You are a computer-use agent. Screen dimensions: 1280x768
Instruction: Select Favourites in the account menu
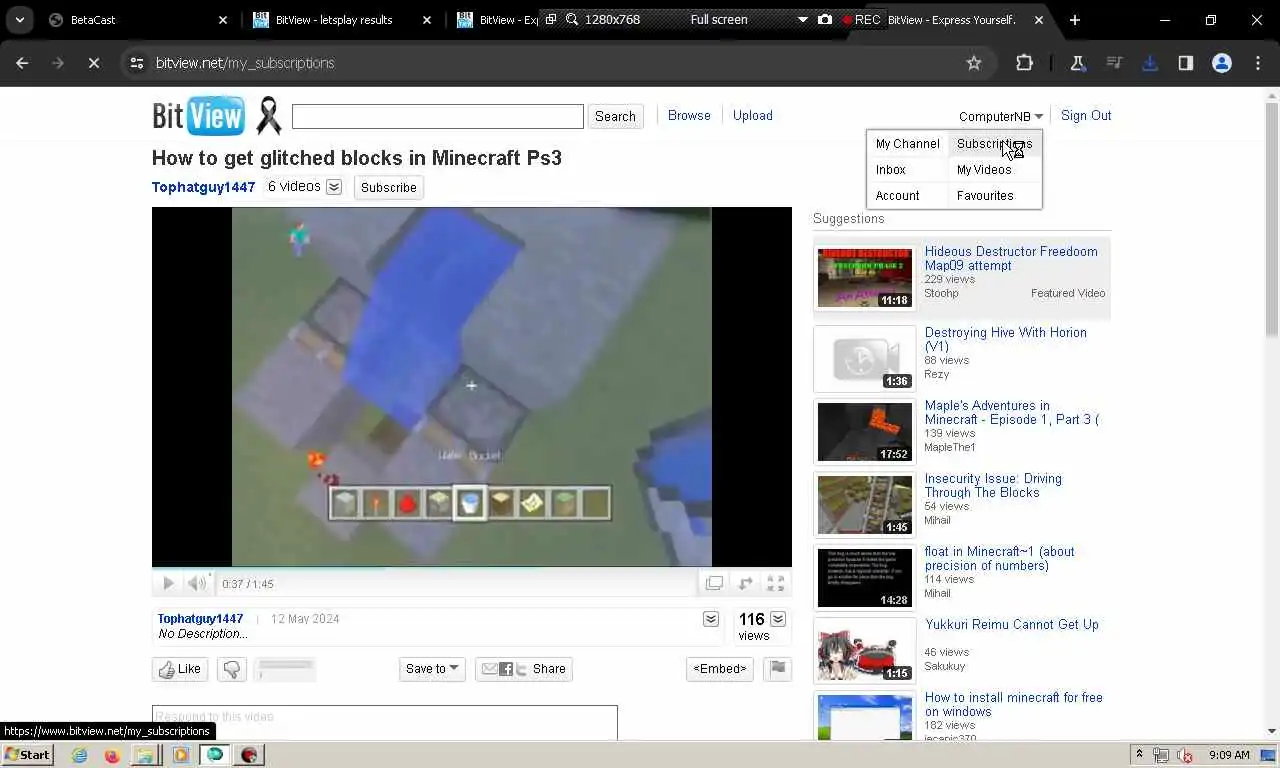pyautogui.click(x=985, y=196)
